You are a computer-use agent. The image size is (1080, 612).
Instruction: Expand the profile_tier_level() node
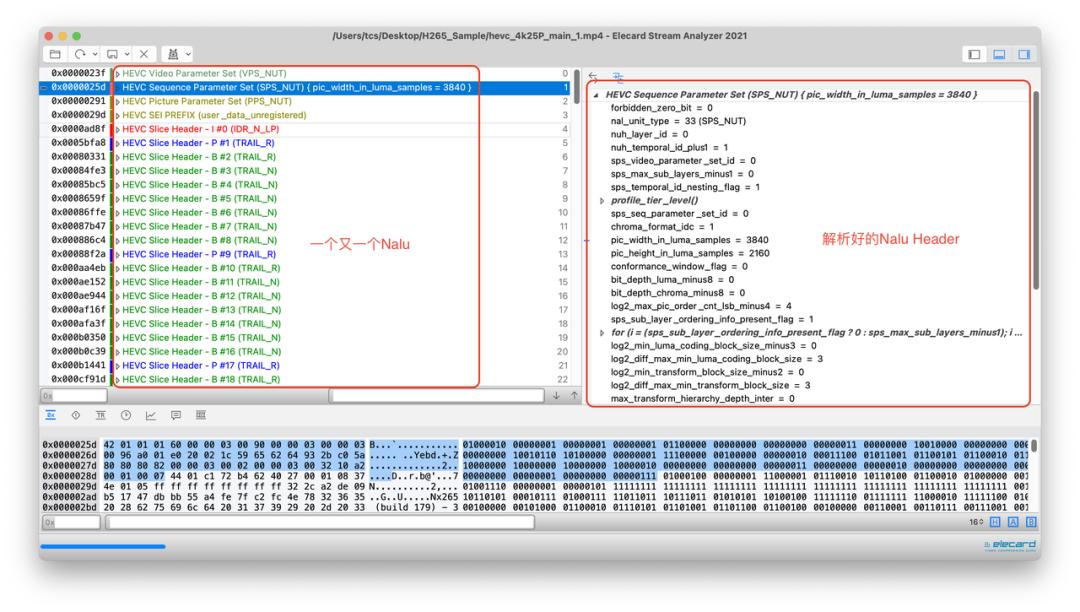pos(601,200)
